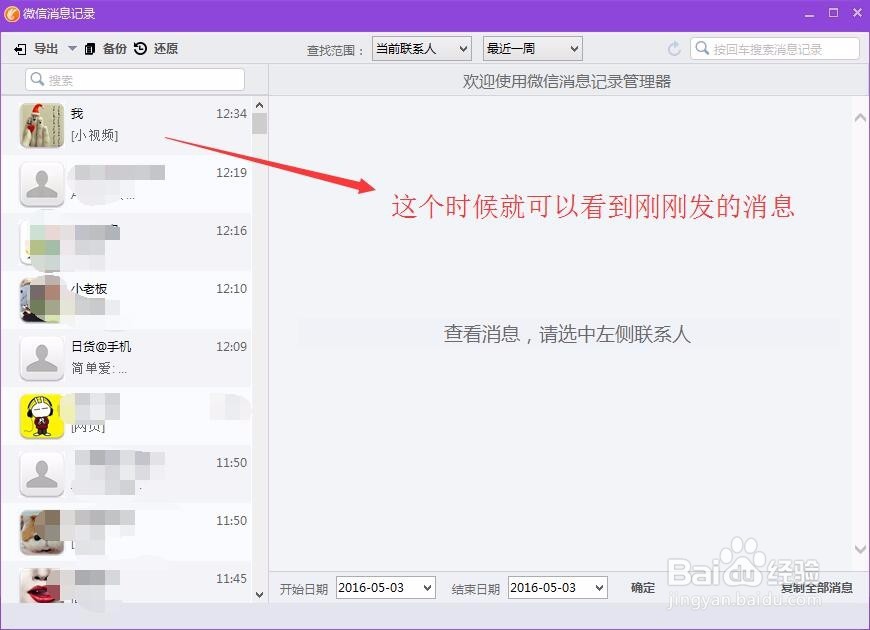The height and width of the screenshot is (630, 870).
Task: Click the 微信消息记录 title bar logo
Action: click(x=11, y=14)
